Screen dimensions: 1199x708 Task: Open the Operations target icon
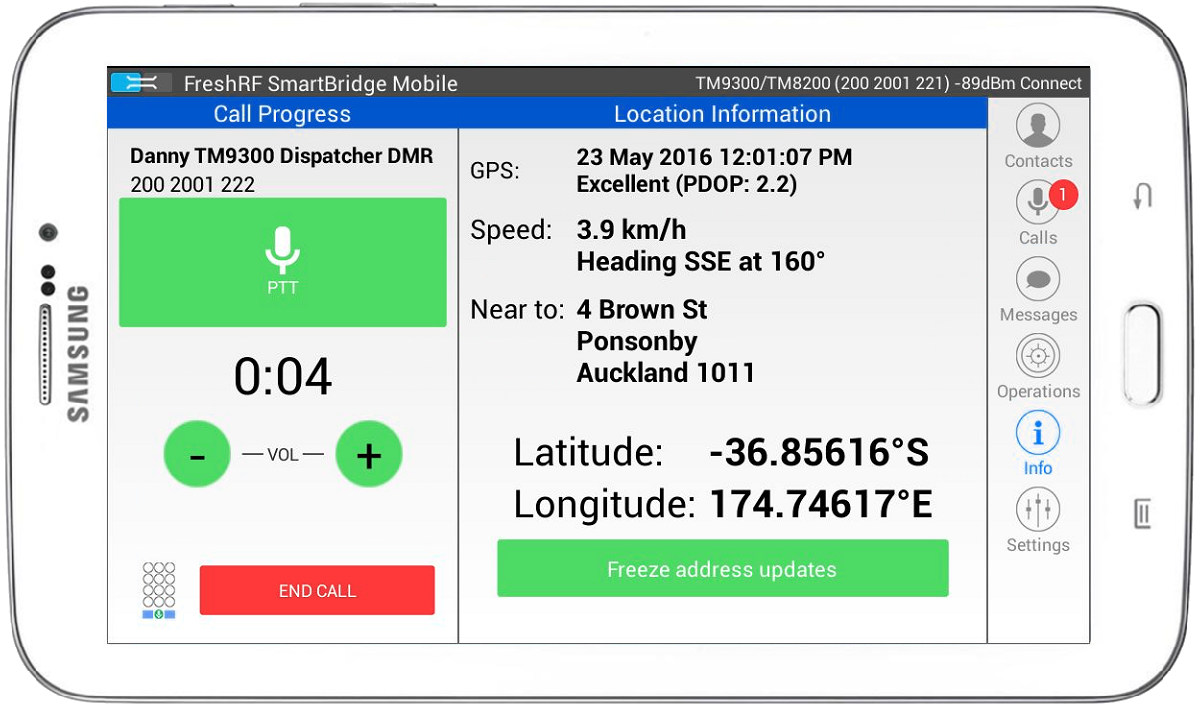(x=1038, y=356)
